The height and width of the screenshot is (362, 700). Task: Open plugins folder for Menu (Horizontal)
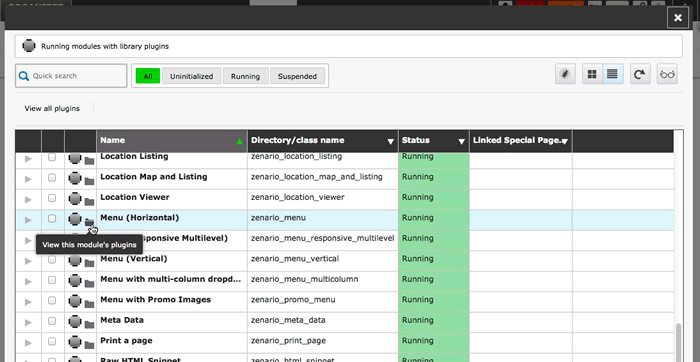[x=89, y=222]
